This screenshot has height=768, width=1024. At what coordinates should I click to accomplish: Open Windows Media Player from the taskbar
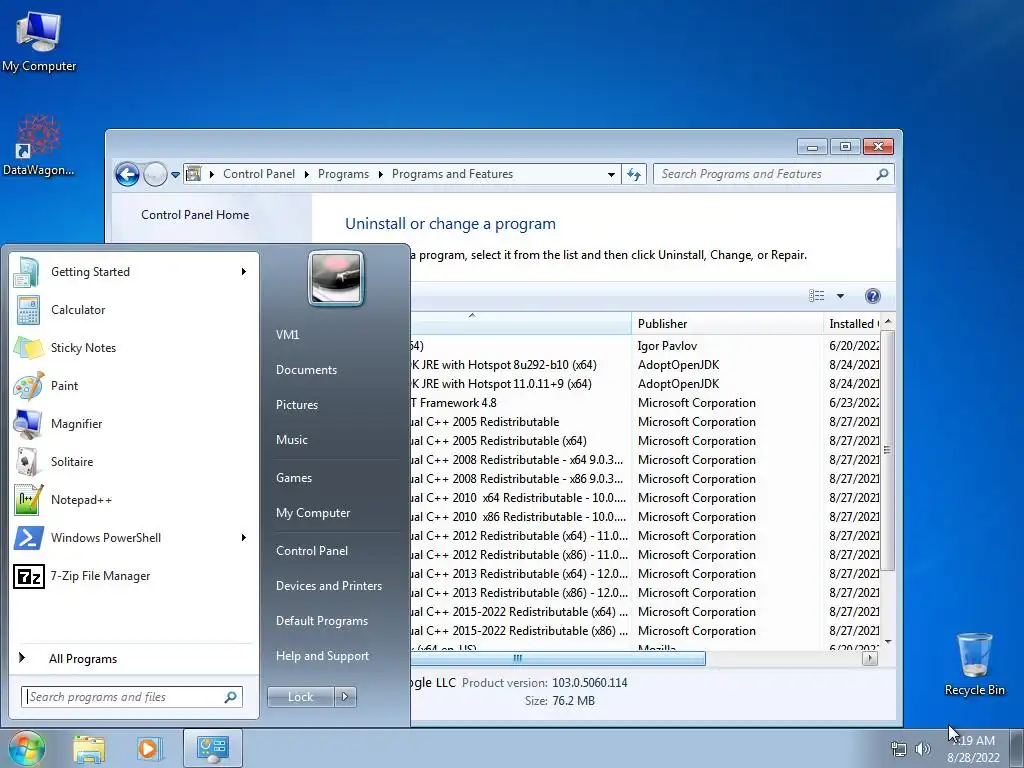149,749
